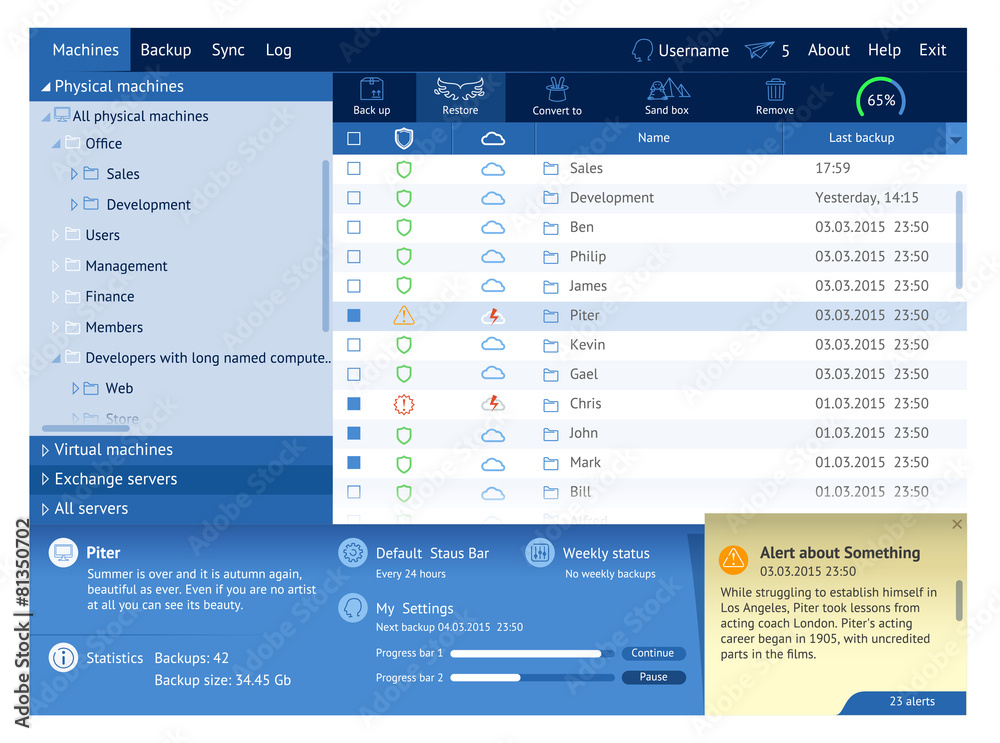Expand the Users folder arrow

[x=55, y=235]
